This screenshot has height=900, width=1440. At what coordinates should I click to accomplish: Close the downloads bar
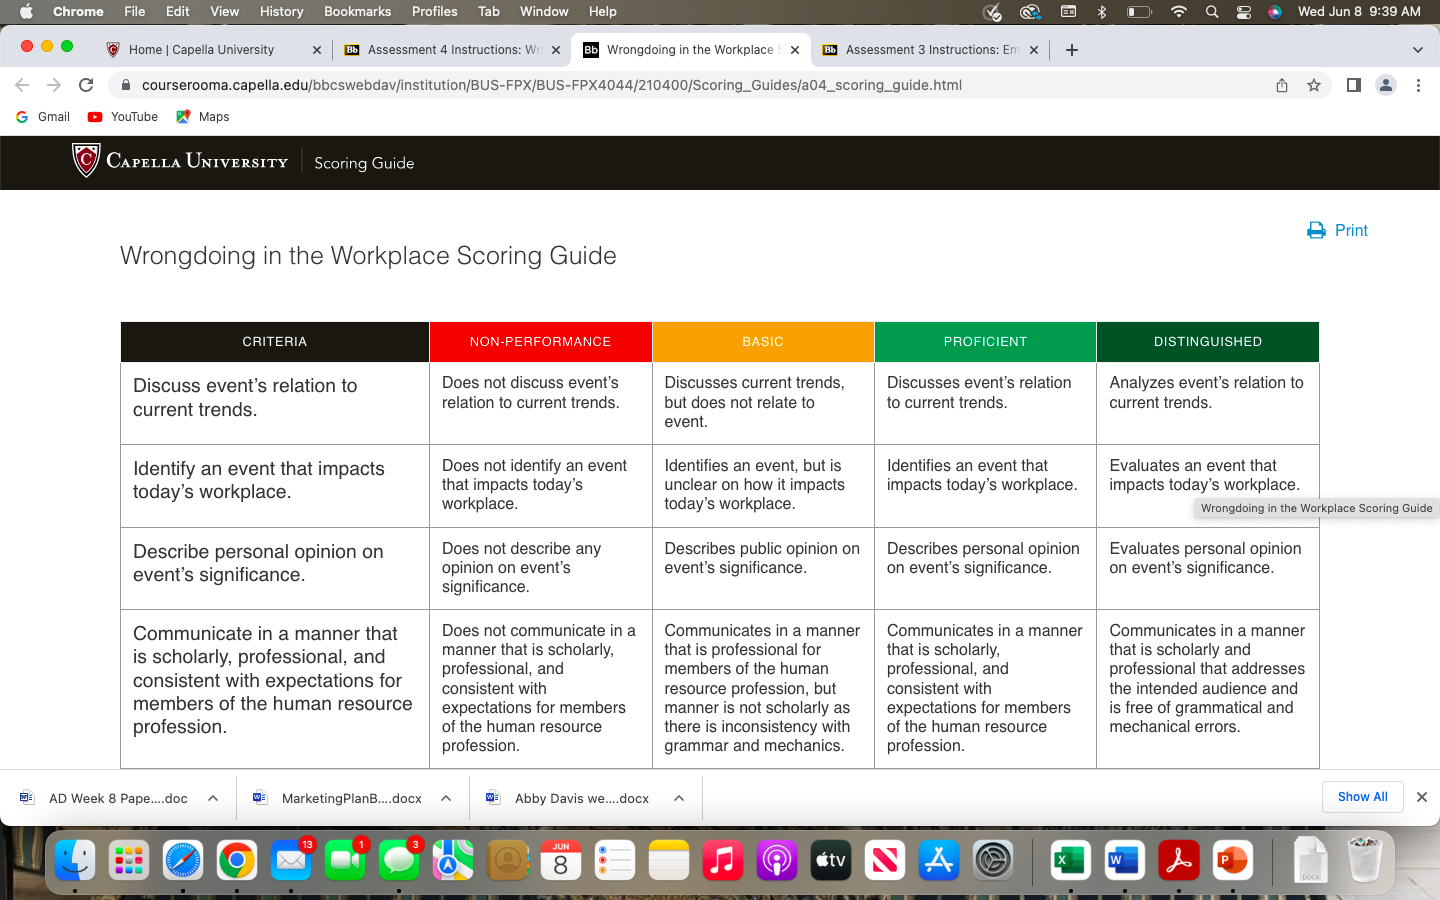[x=1422, y=797]
